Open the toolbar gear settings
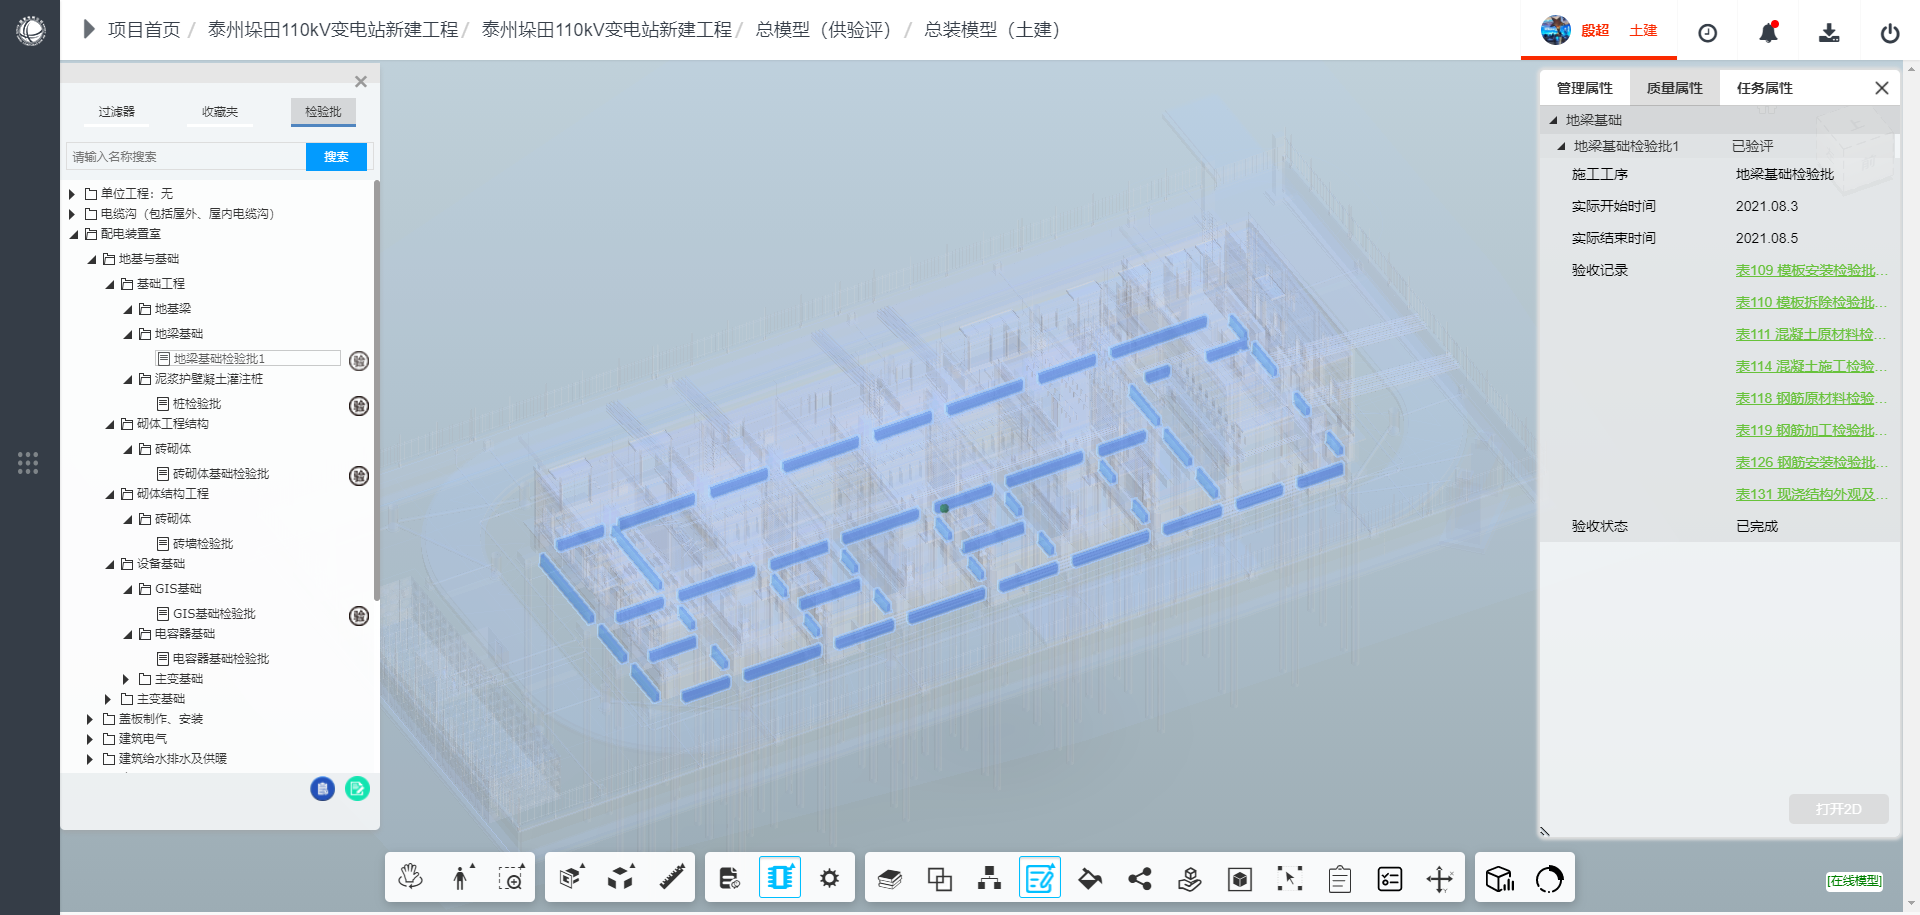The image size is (1920, 915). pos(829,878)
